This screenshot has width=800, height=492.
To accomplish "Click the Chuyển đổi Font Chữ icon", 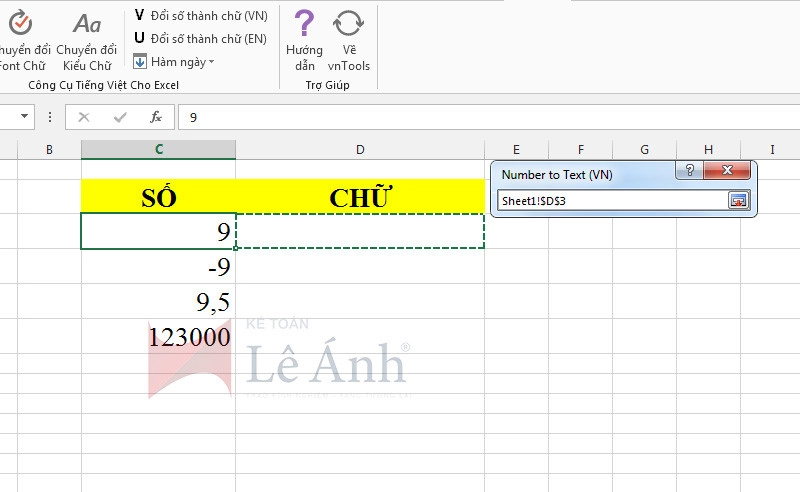I will tap(20, 24).
